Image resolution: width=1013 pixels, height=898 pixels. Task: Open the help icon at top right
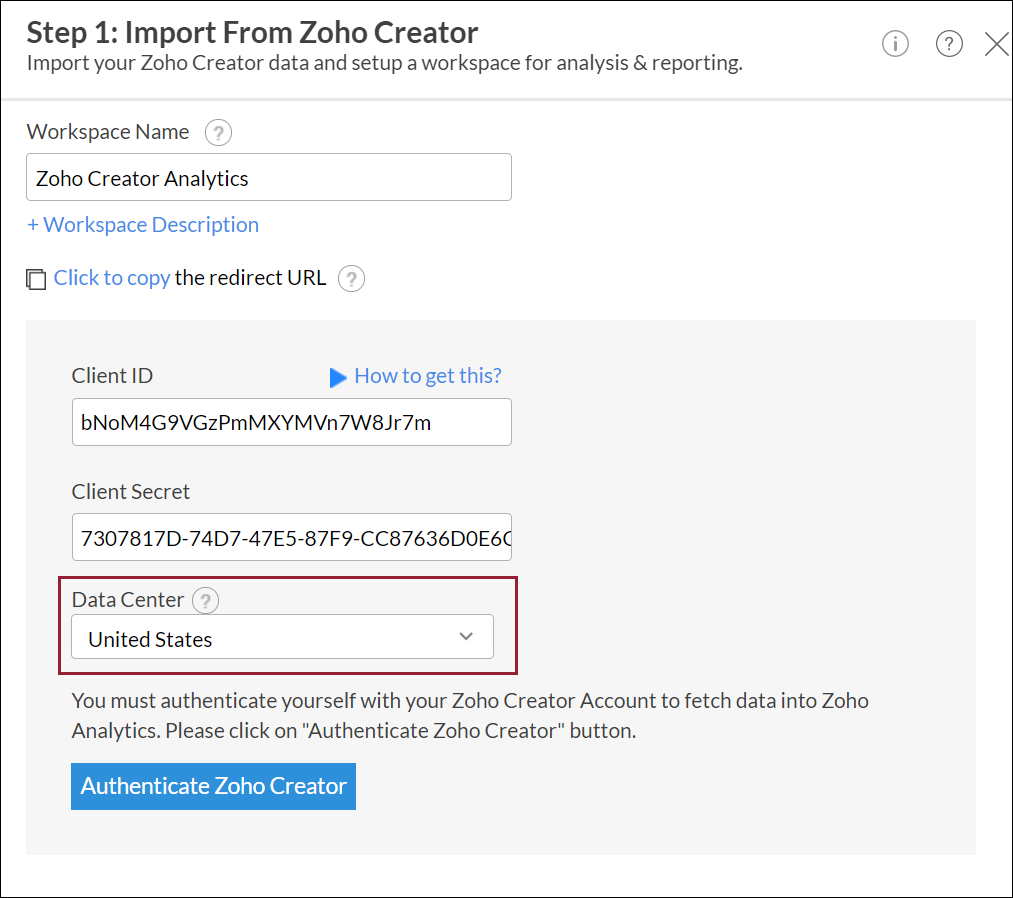coord(949,43)
